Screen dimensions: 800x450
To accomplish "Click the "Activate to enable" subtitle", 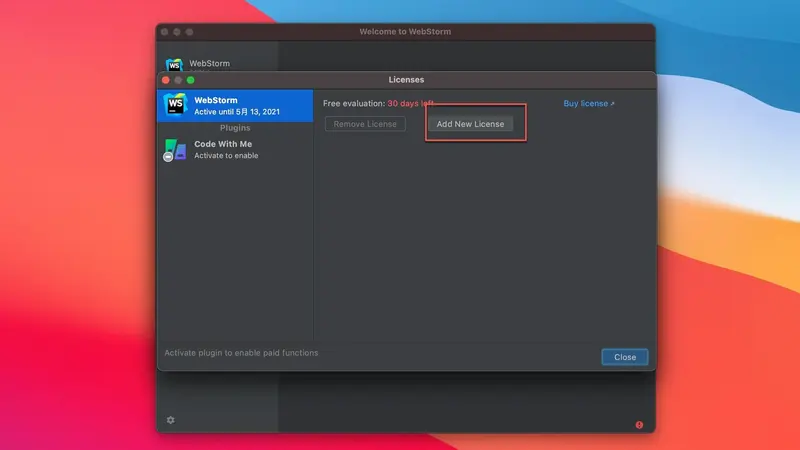I will [226, 156].
